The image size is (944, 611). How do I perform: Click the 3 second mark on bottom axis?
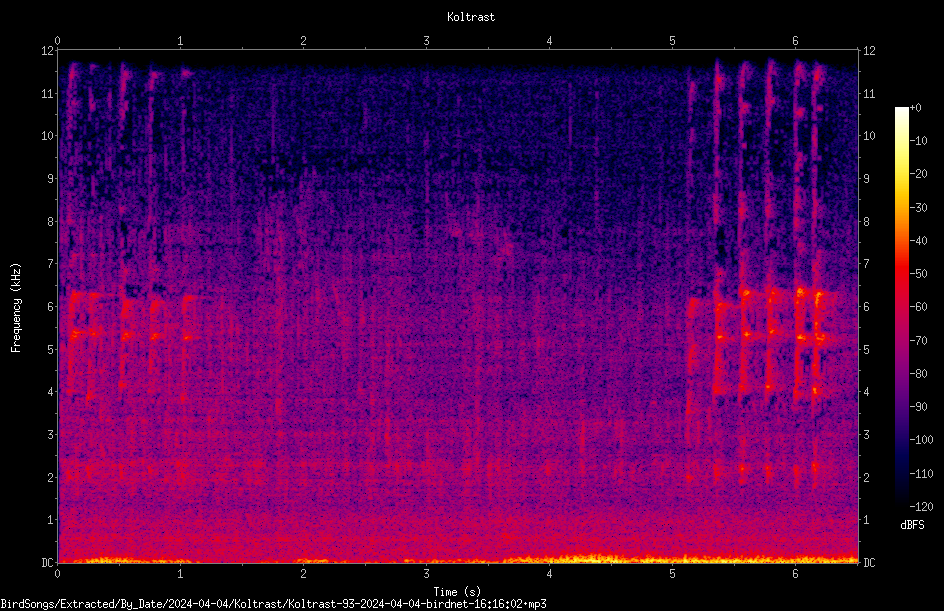[x=426, y=574]
